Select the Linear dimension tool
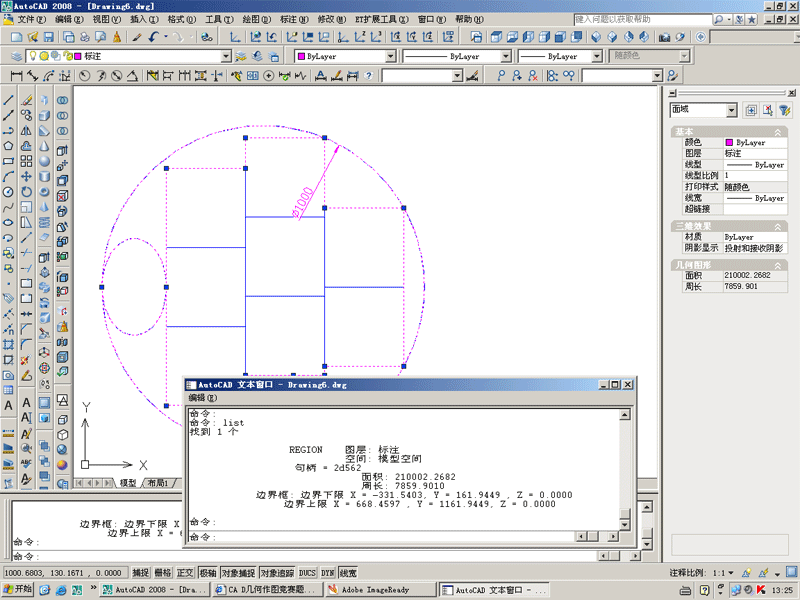 [16, 76]
